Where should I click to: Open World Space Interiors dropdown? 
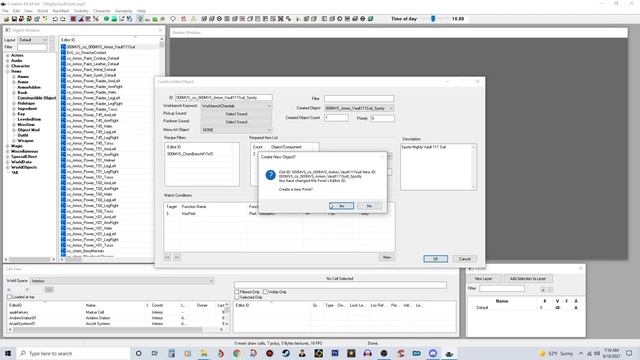coord(122,281)
